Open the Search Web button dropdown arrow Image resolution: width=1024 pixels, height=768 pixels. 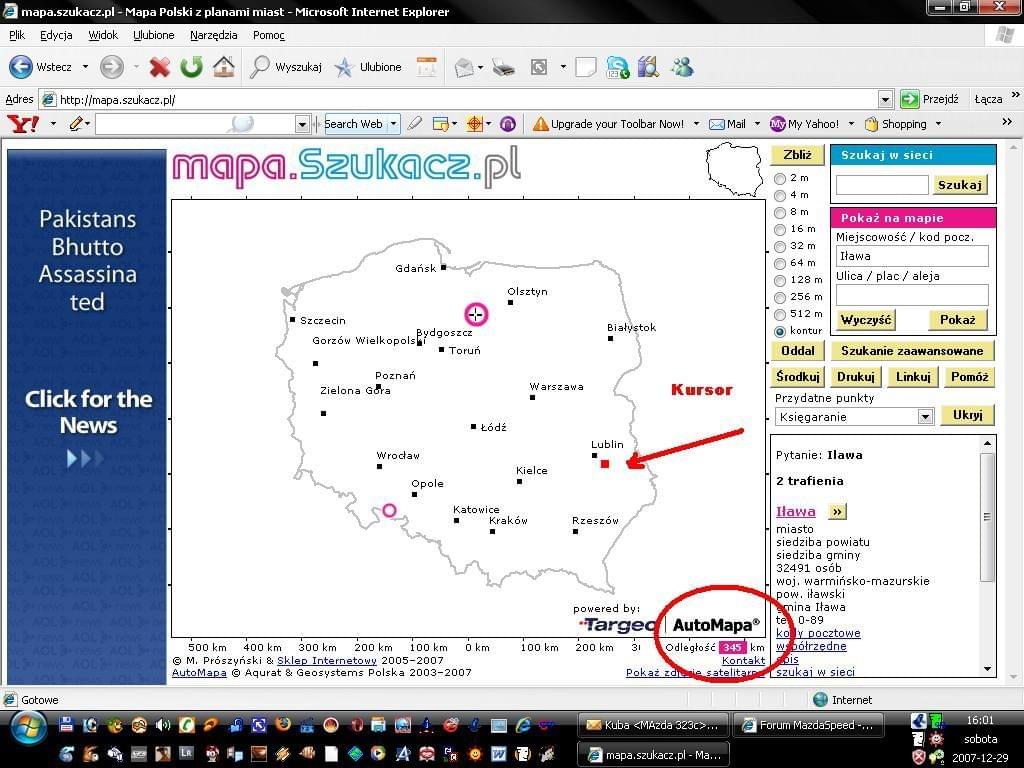pyautogui.click(x=393, y=123)
